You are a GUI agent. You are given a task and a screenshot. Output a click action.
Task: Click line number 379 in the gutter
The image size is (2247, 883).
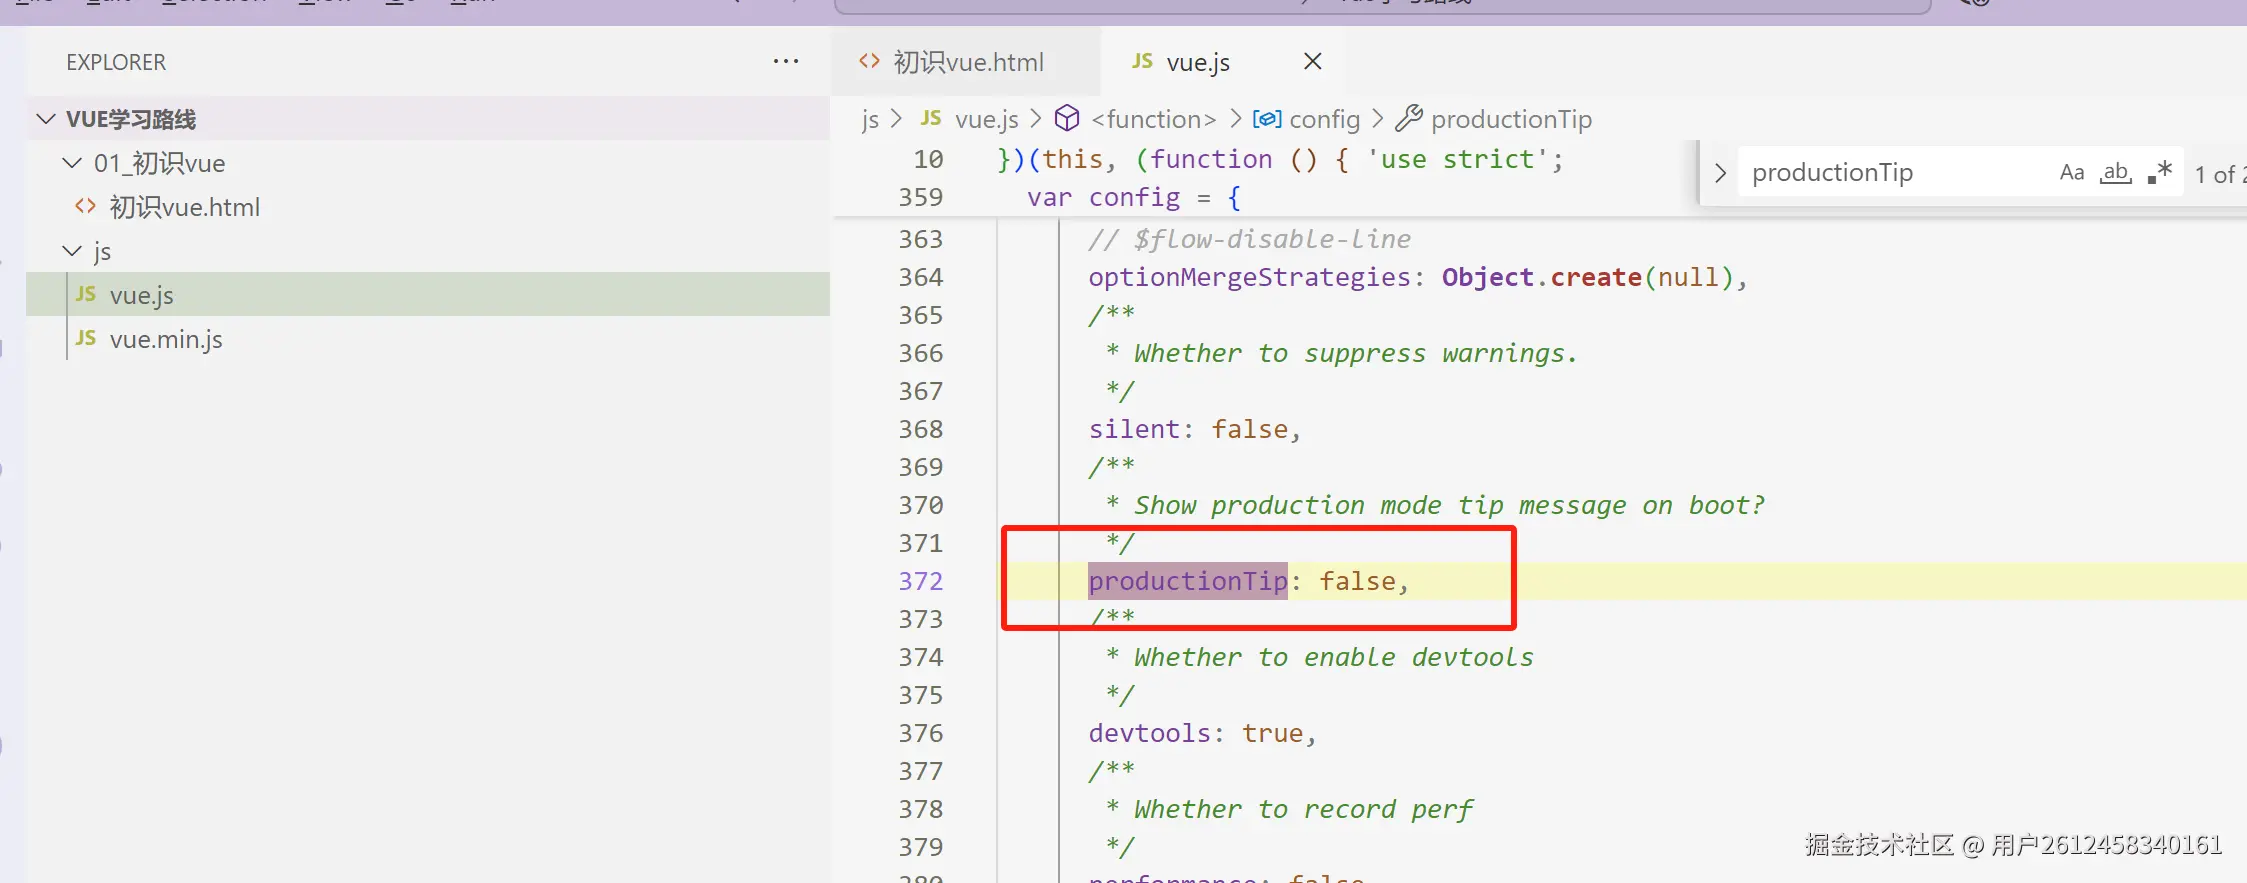[920, 847]
